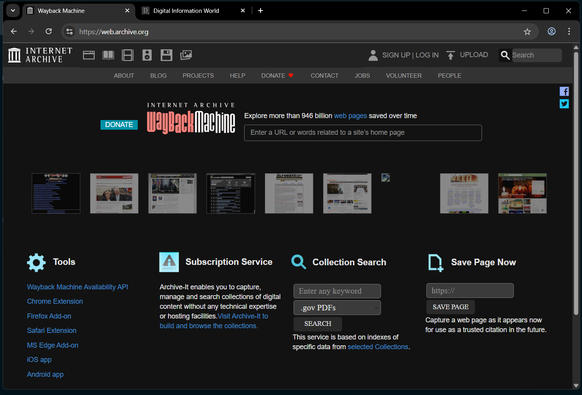Viewport: 582px width, 395px height.
Task: Click the SEARCH button under Collection Search
Action: pyautogui.click(x=318, y=324)
